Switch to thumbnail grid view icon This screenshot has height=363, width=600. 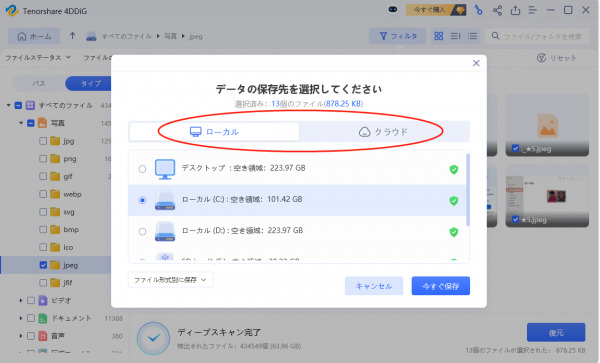coord(439,36)
